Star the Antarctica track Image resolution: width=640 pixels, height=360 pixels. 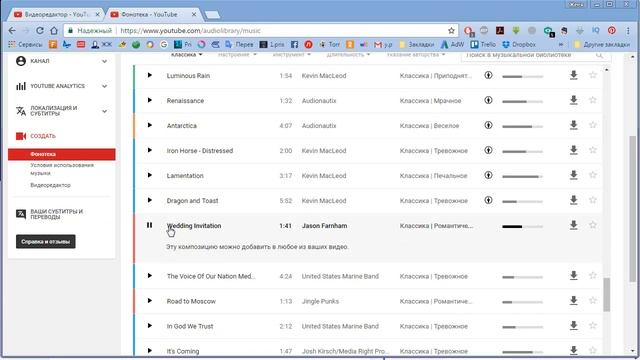click(x=593, y=125)
